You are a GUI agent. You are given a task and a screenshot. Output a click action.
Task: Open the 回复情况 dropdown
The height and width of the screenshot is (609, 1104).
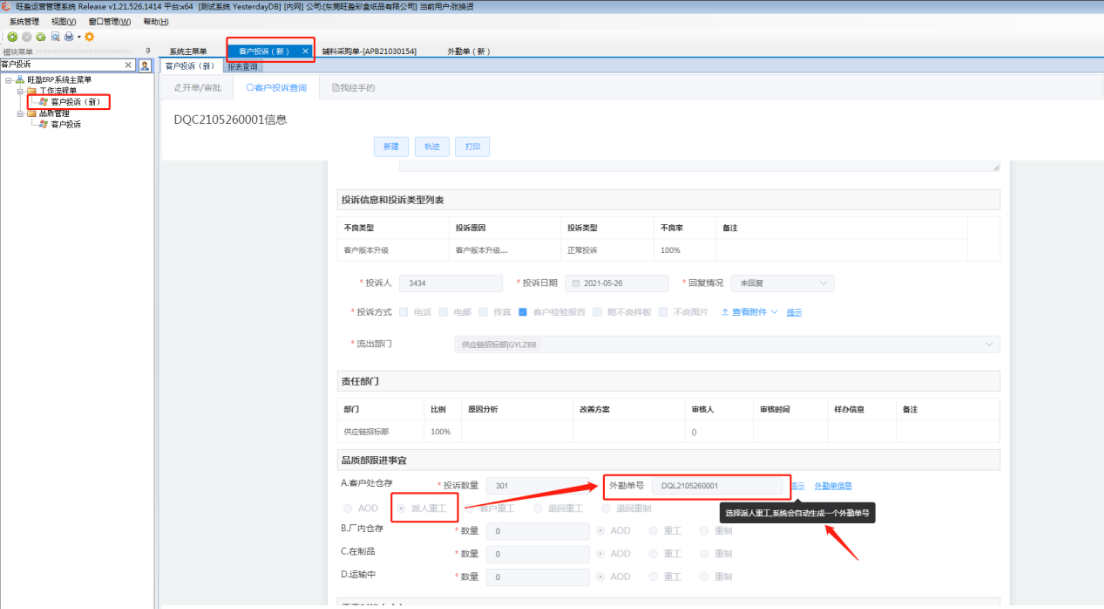782,283
